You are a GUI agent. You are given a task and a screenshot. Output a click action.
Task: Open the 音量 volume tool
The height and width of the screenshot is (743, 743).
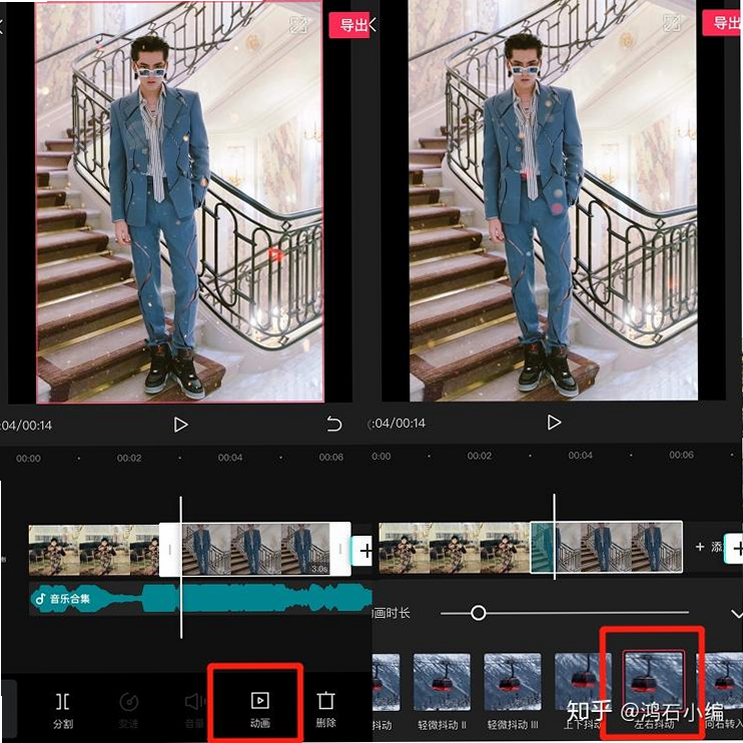(194, 709)
